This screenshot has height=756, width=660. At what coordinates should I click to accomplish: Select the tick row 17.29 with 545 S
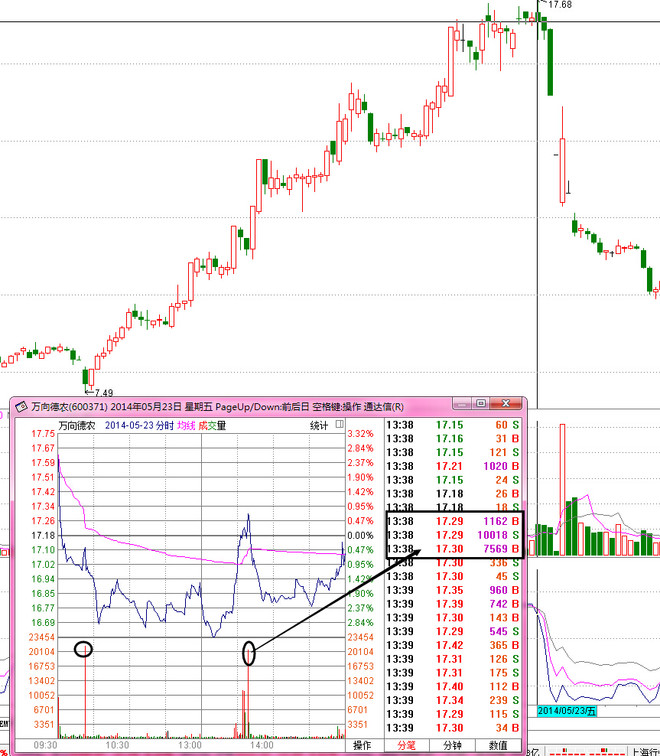pyautogui.click(x=453, y=631)
